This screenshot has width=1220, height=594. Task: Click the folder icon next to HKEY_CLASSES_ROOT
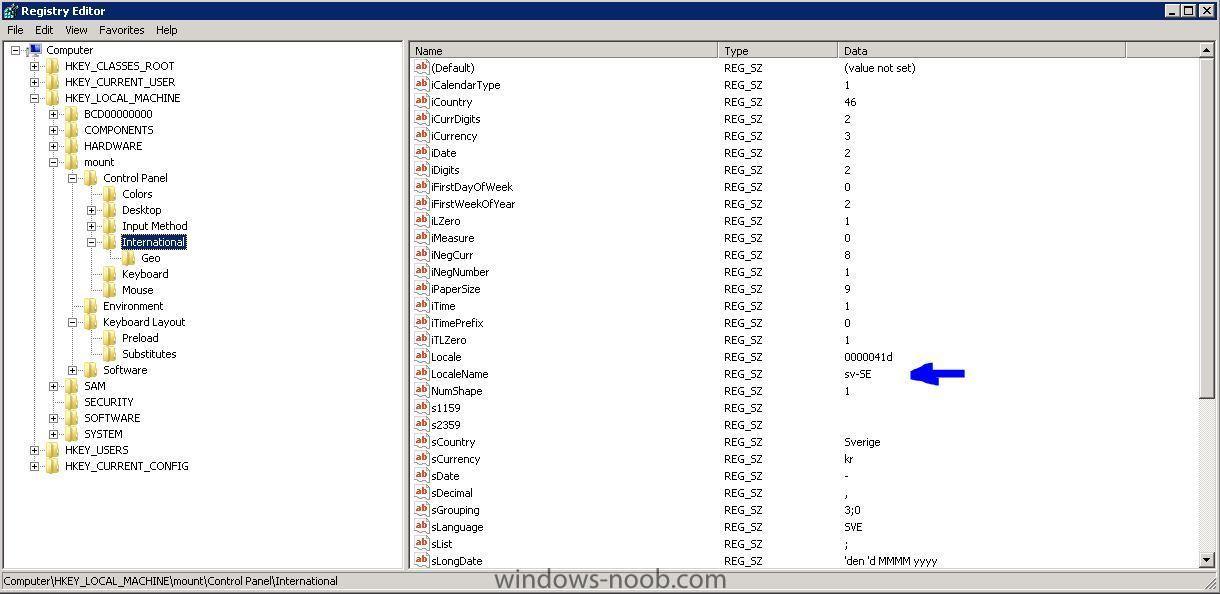tap(53, 66)
